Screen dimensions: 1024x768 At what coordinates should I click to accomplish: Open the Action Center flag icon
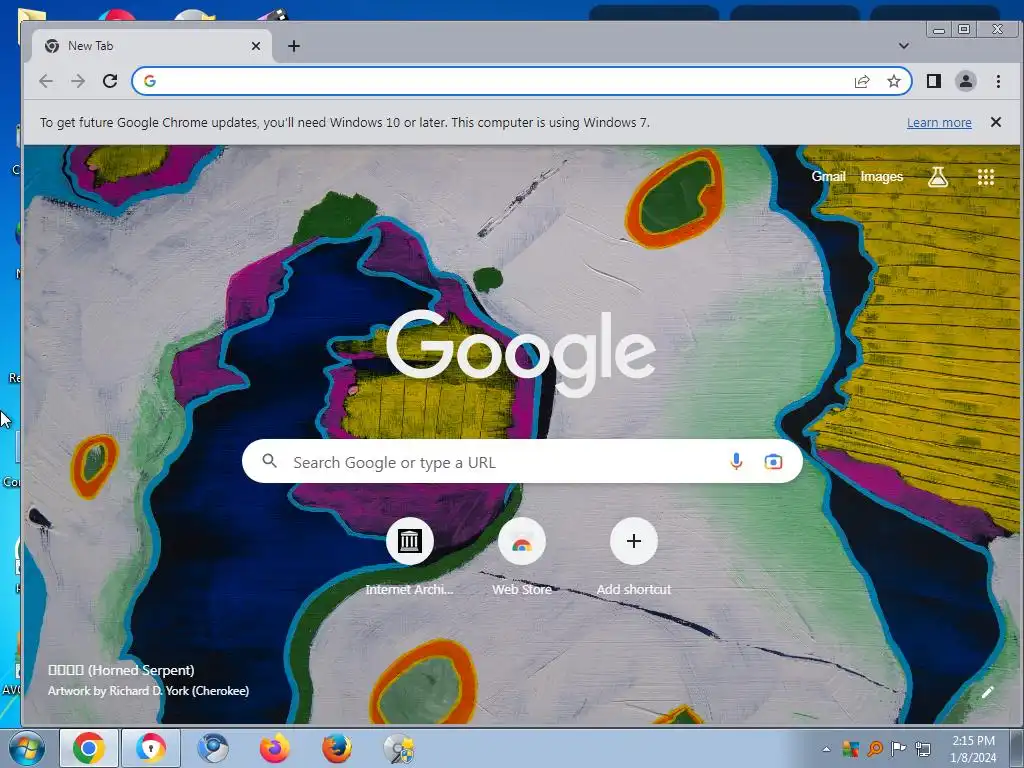point(899,748)
